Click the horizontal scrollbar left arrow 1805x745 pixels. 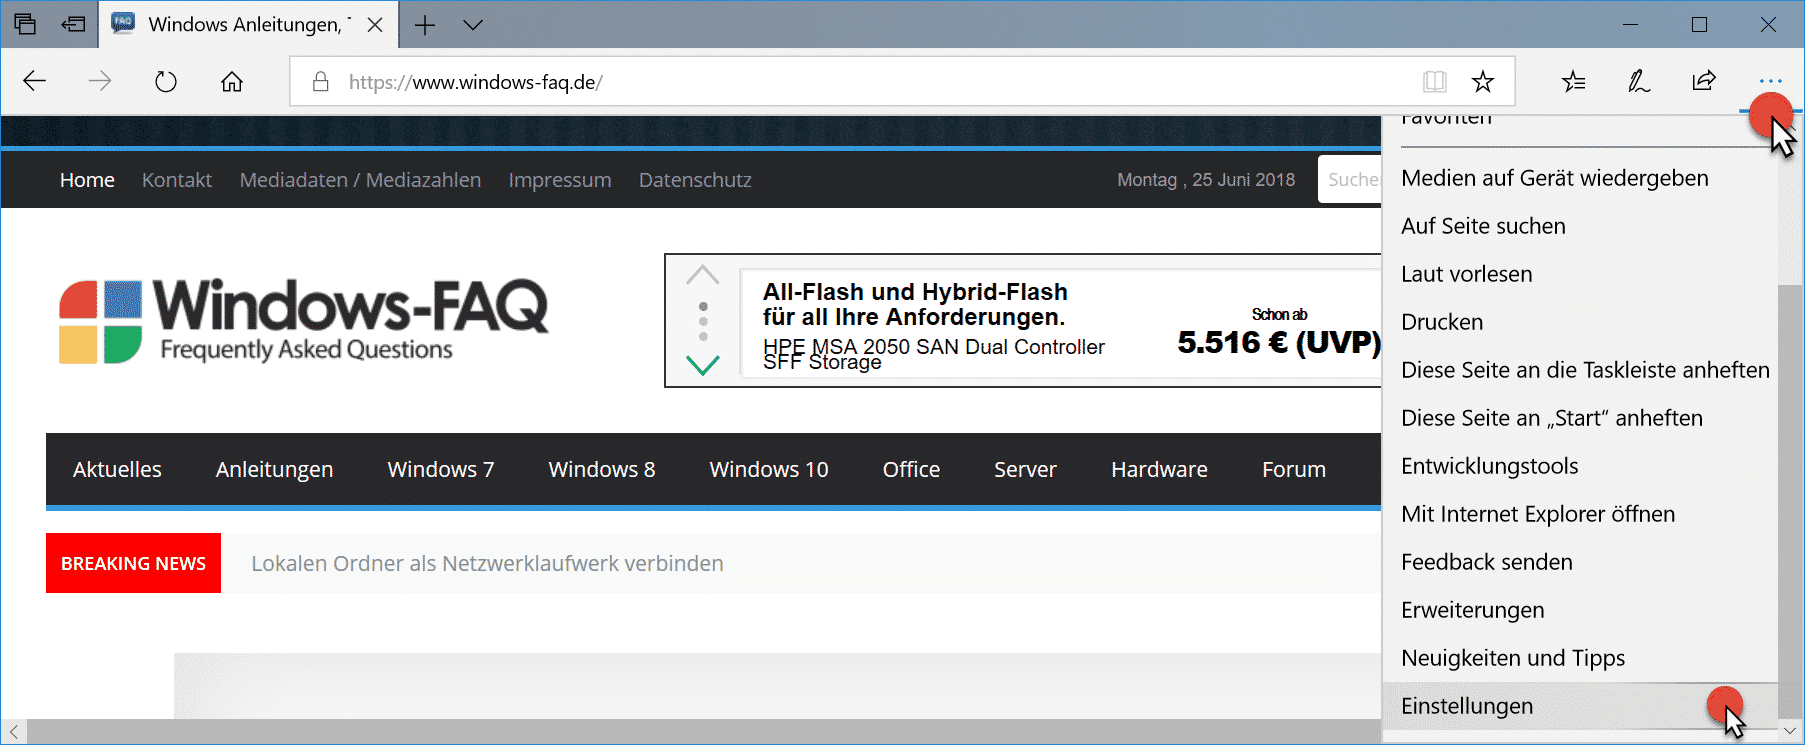(x=13, y=732)
